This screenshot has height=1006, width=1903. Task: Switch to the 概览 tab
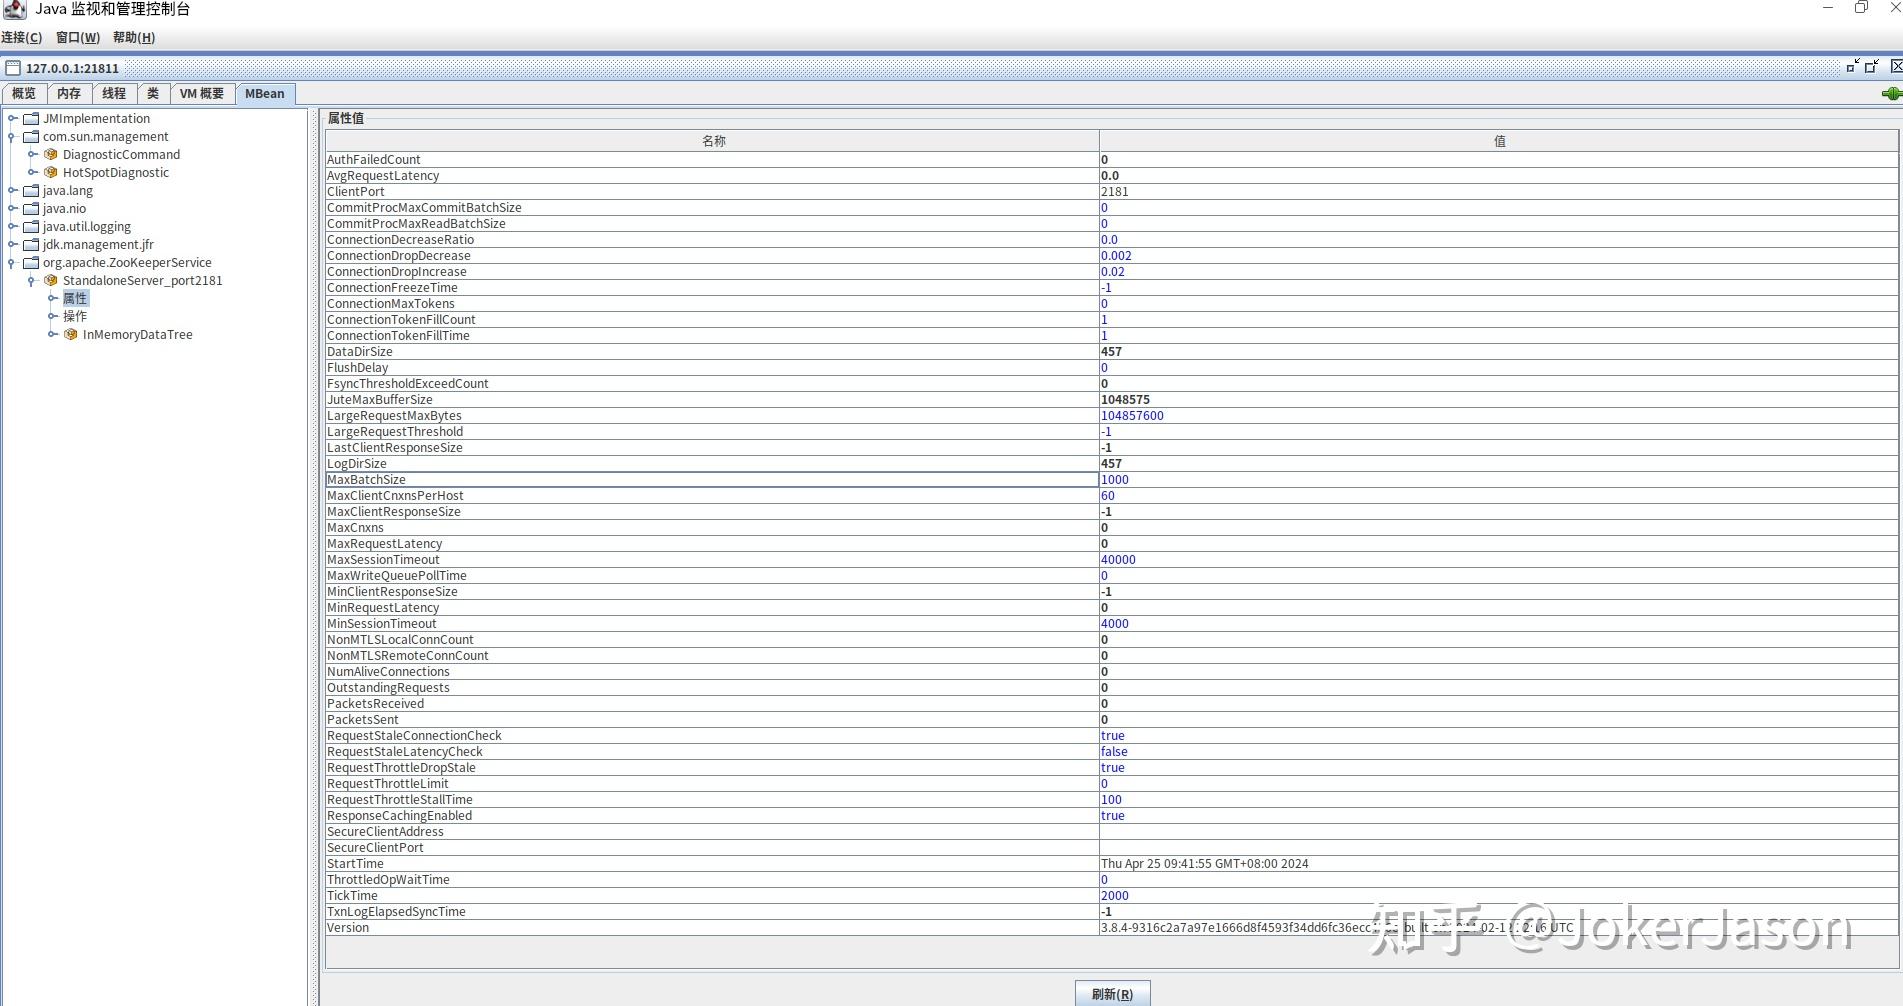(24, 93)
